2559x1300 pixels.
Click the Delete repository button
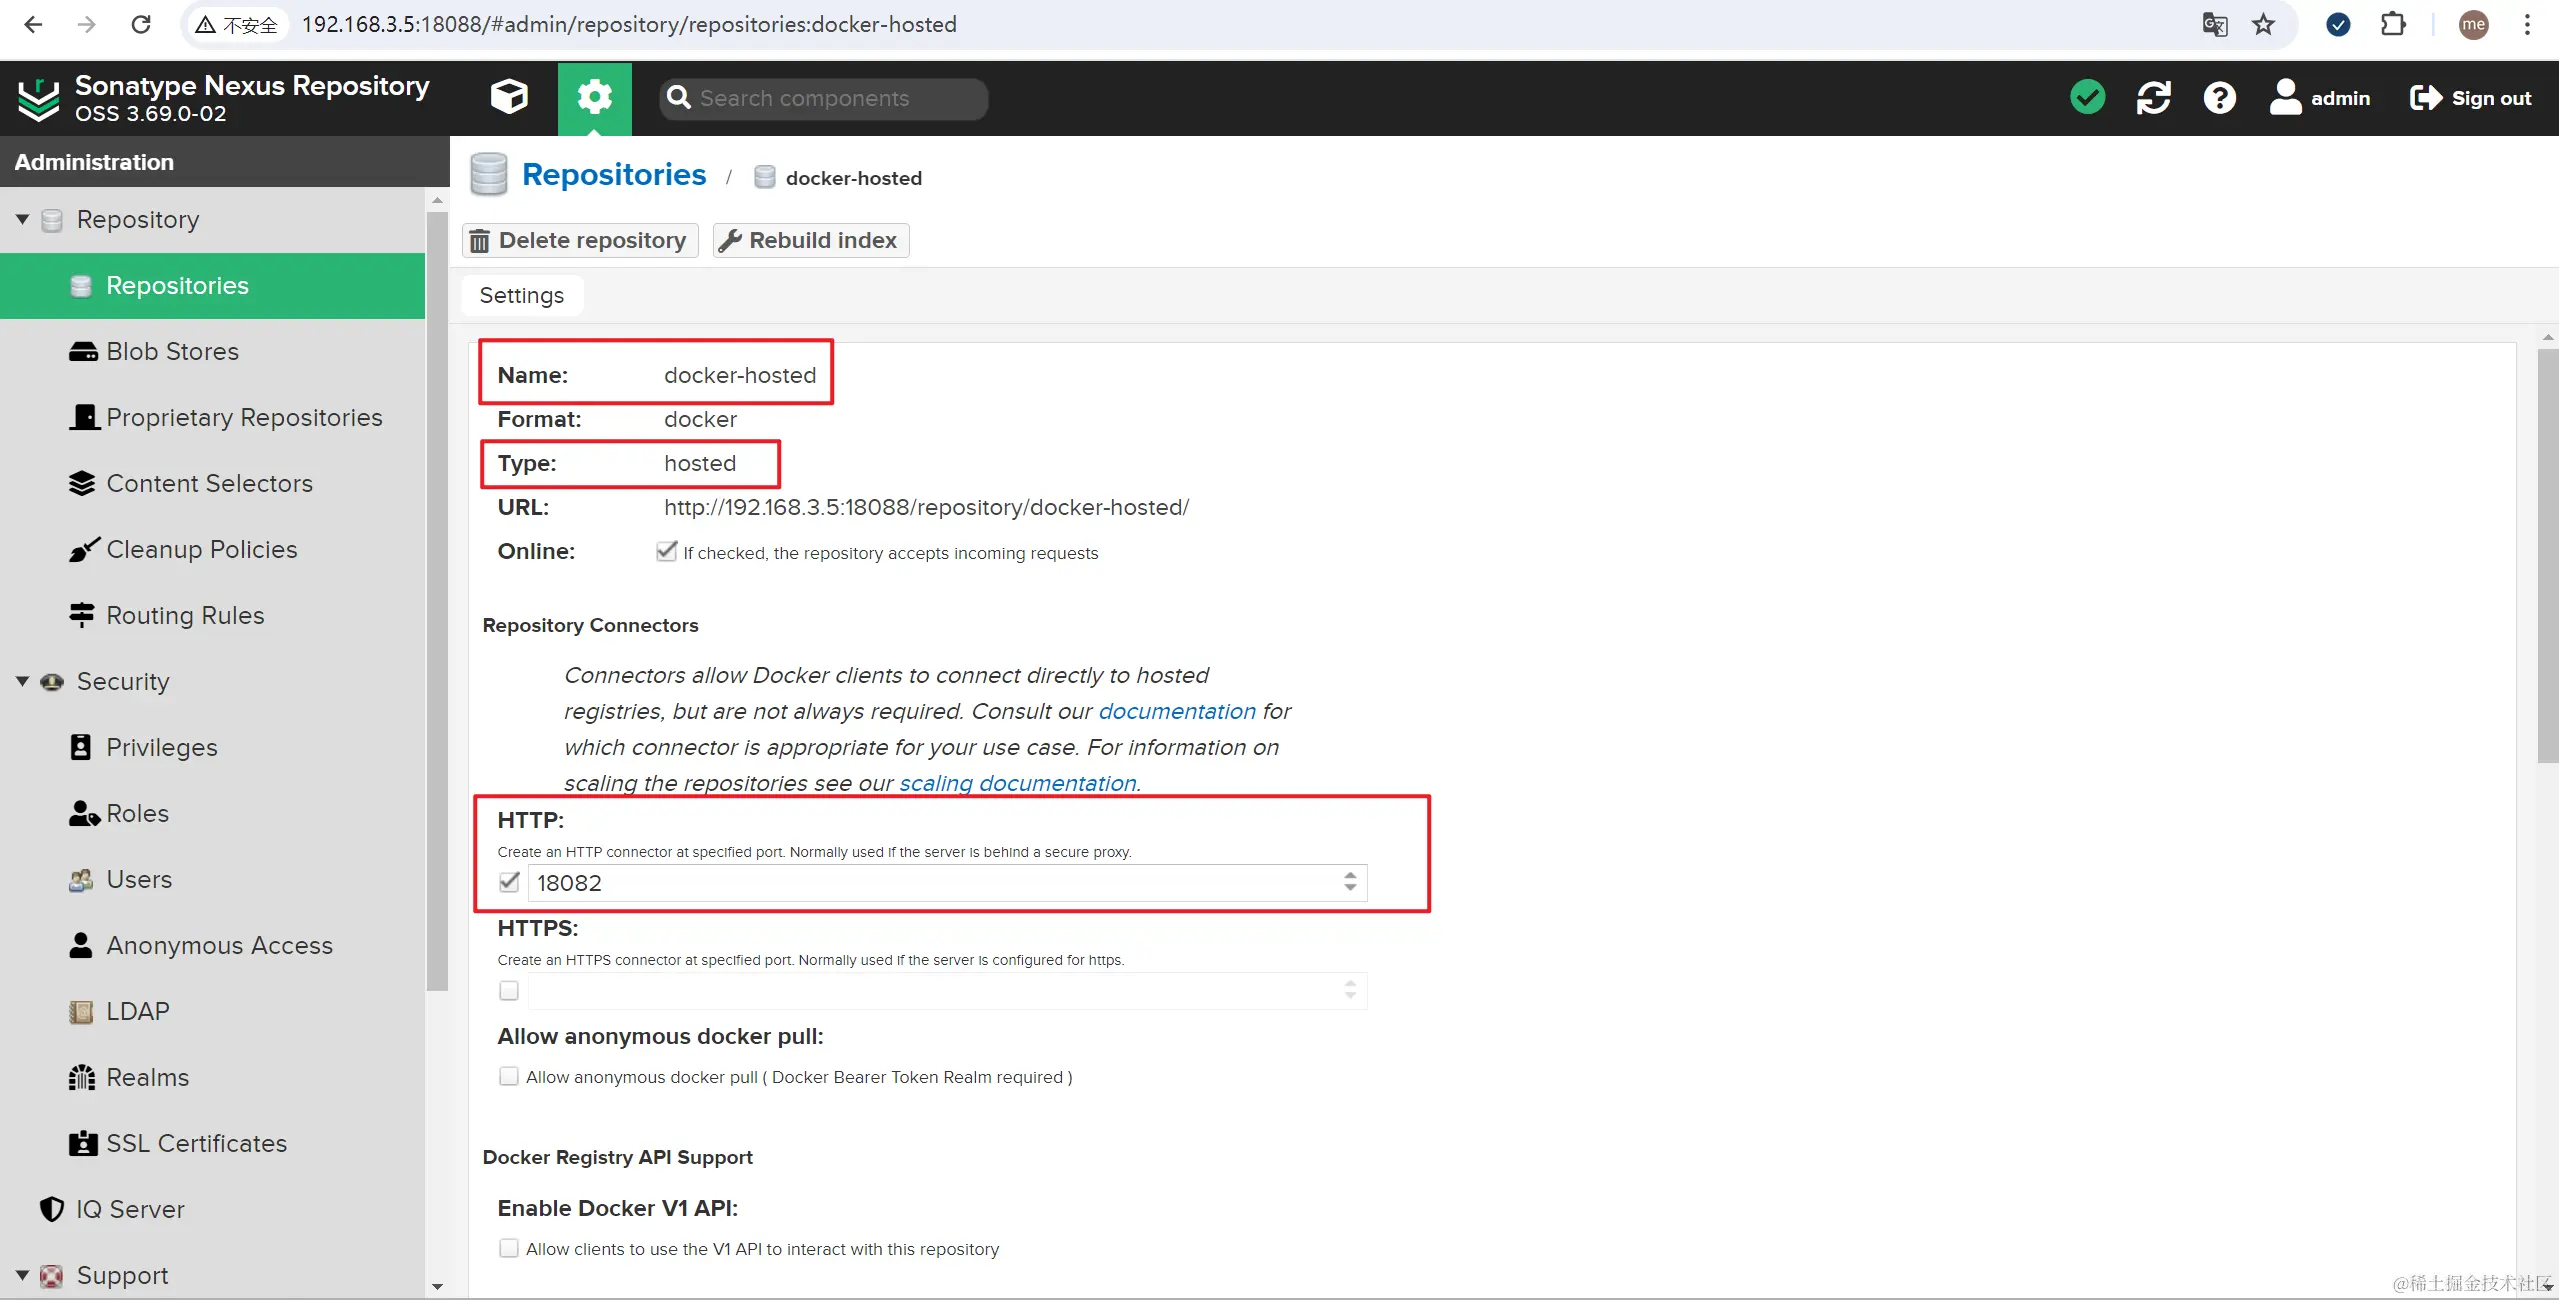pyautogui.click(x=580, y=240)
